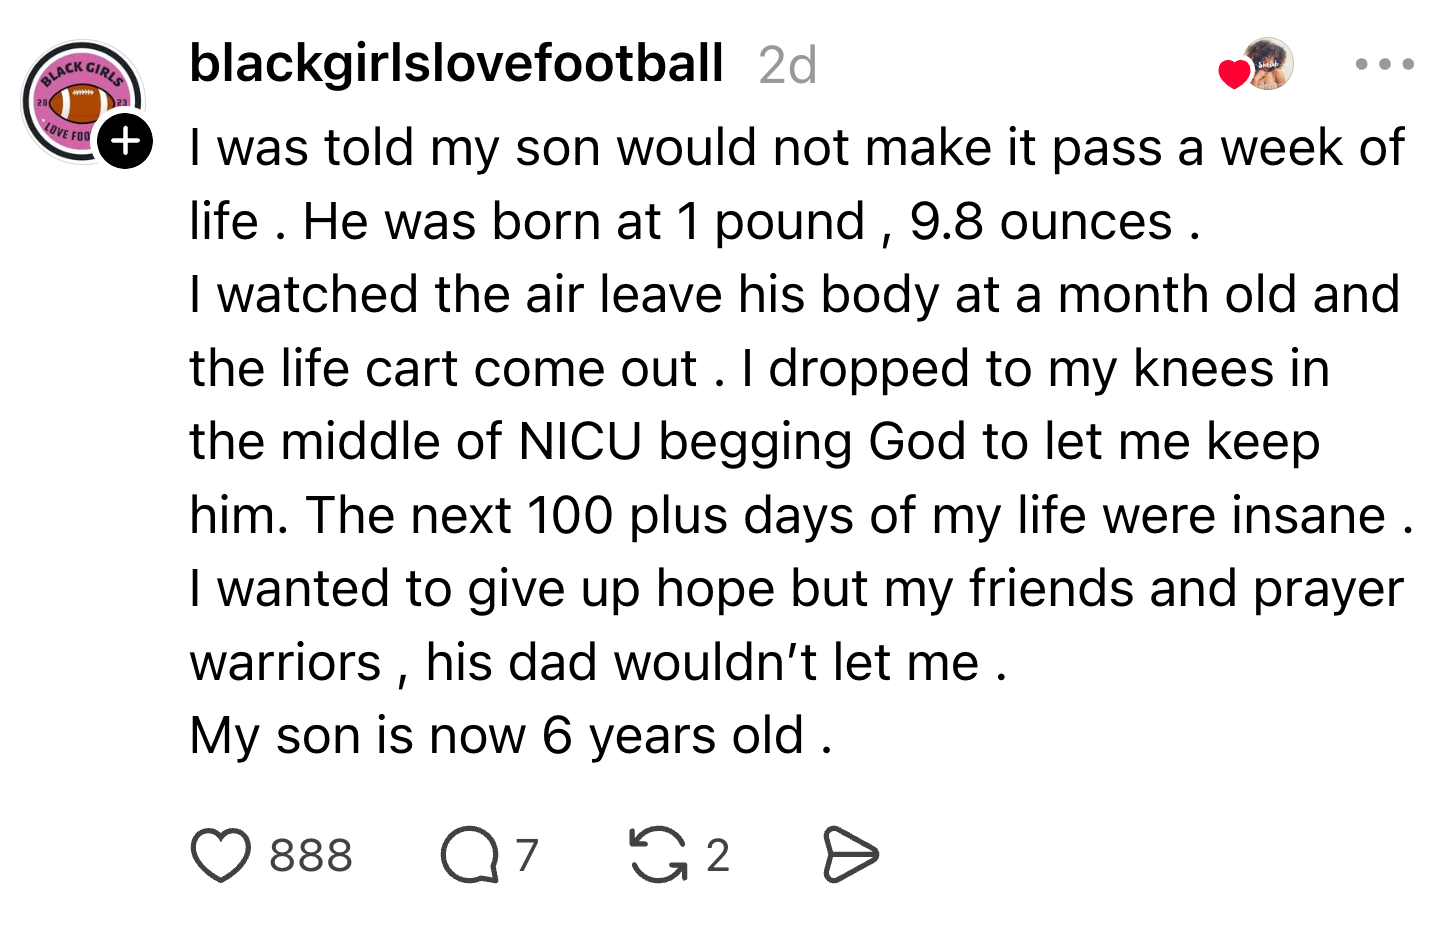1450x930 pixels.
Task: Share the post with the paper plane icon
Action: click(x=850, y=856)
